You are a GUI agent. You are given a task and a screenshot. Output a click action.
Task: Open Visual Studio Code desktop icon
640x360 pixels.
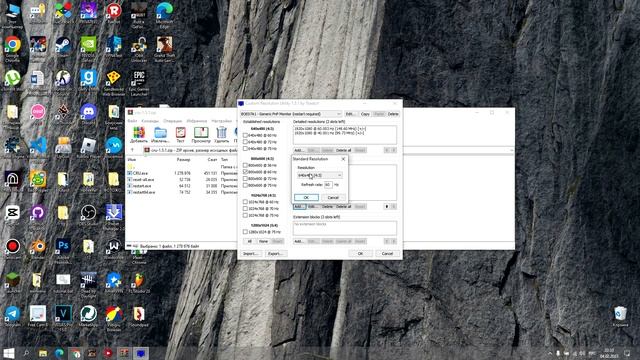pyautogui.click(x=38, y=145)
